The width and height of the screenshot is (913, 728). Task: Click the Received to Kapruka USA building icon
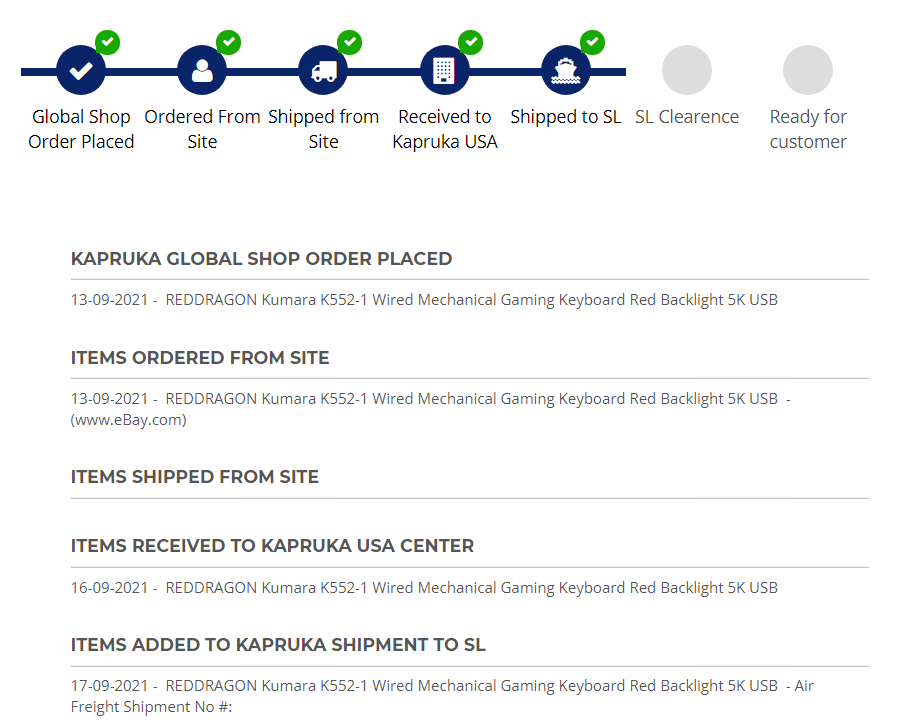click(x=444, y=70)
